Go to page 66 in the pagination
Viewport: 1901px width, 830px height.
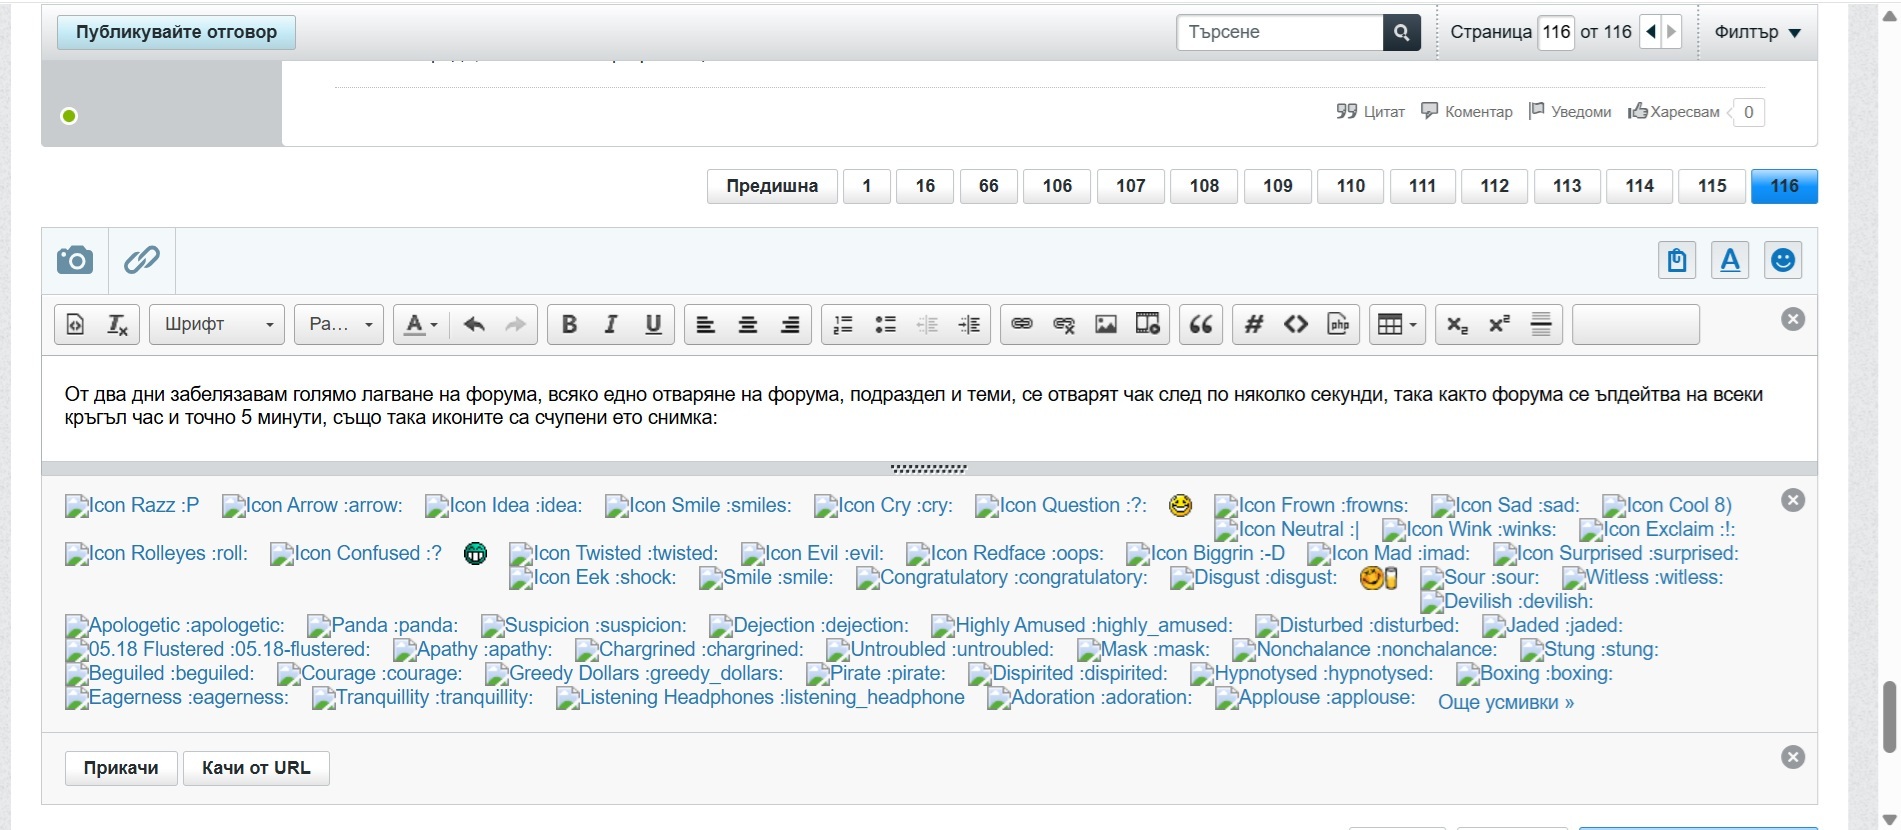tap(989, 186)
